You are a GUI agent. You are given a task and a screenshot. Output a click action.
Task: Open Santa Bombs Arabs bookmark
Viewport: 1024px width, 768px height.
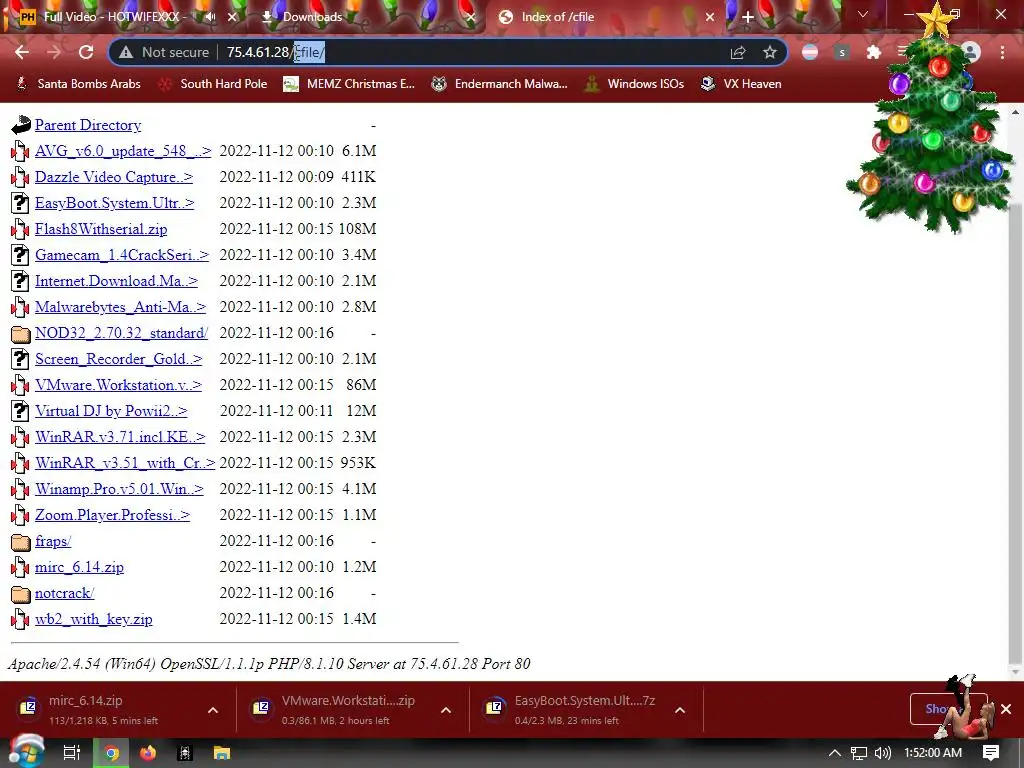click(78, 84)
